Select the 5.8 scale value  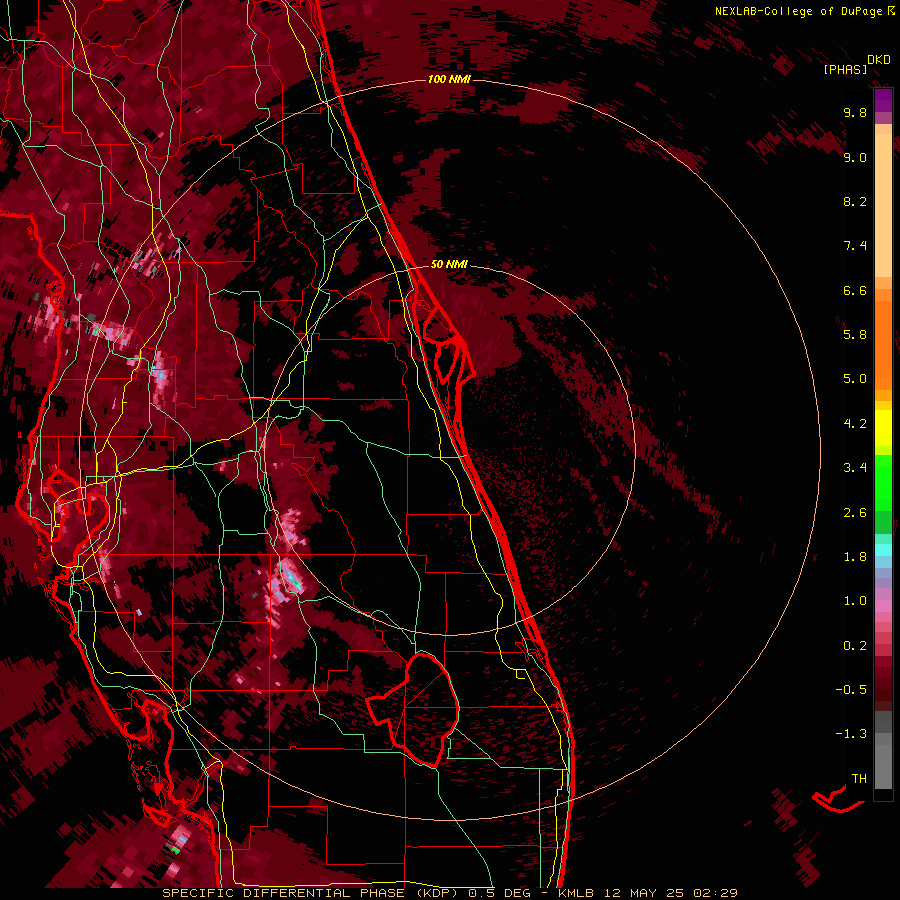855,335
